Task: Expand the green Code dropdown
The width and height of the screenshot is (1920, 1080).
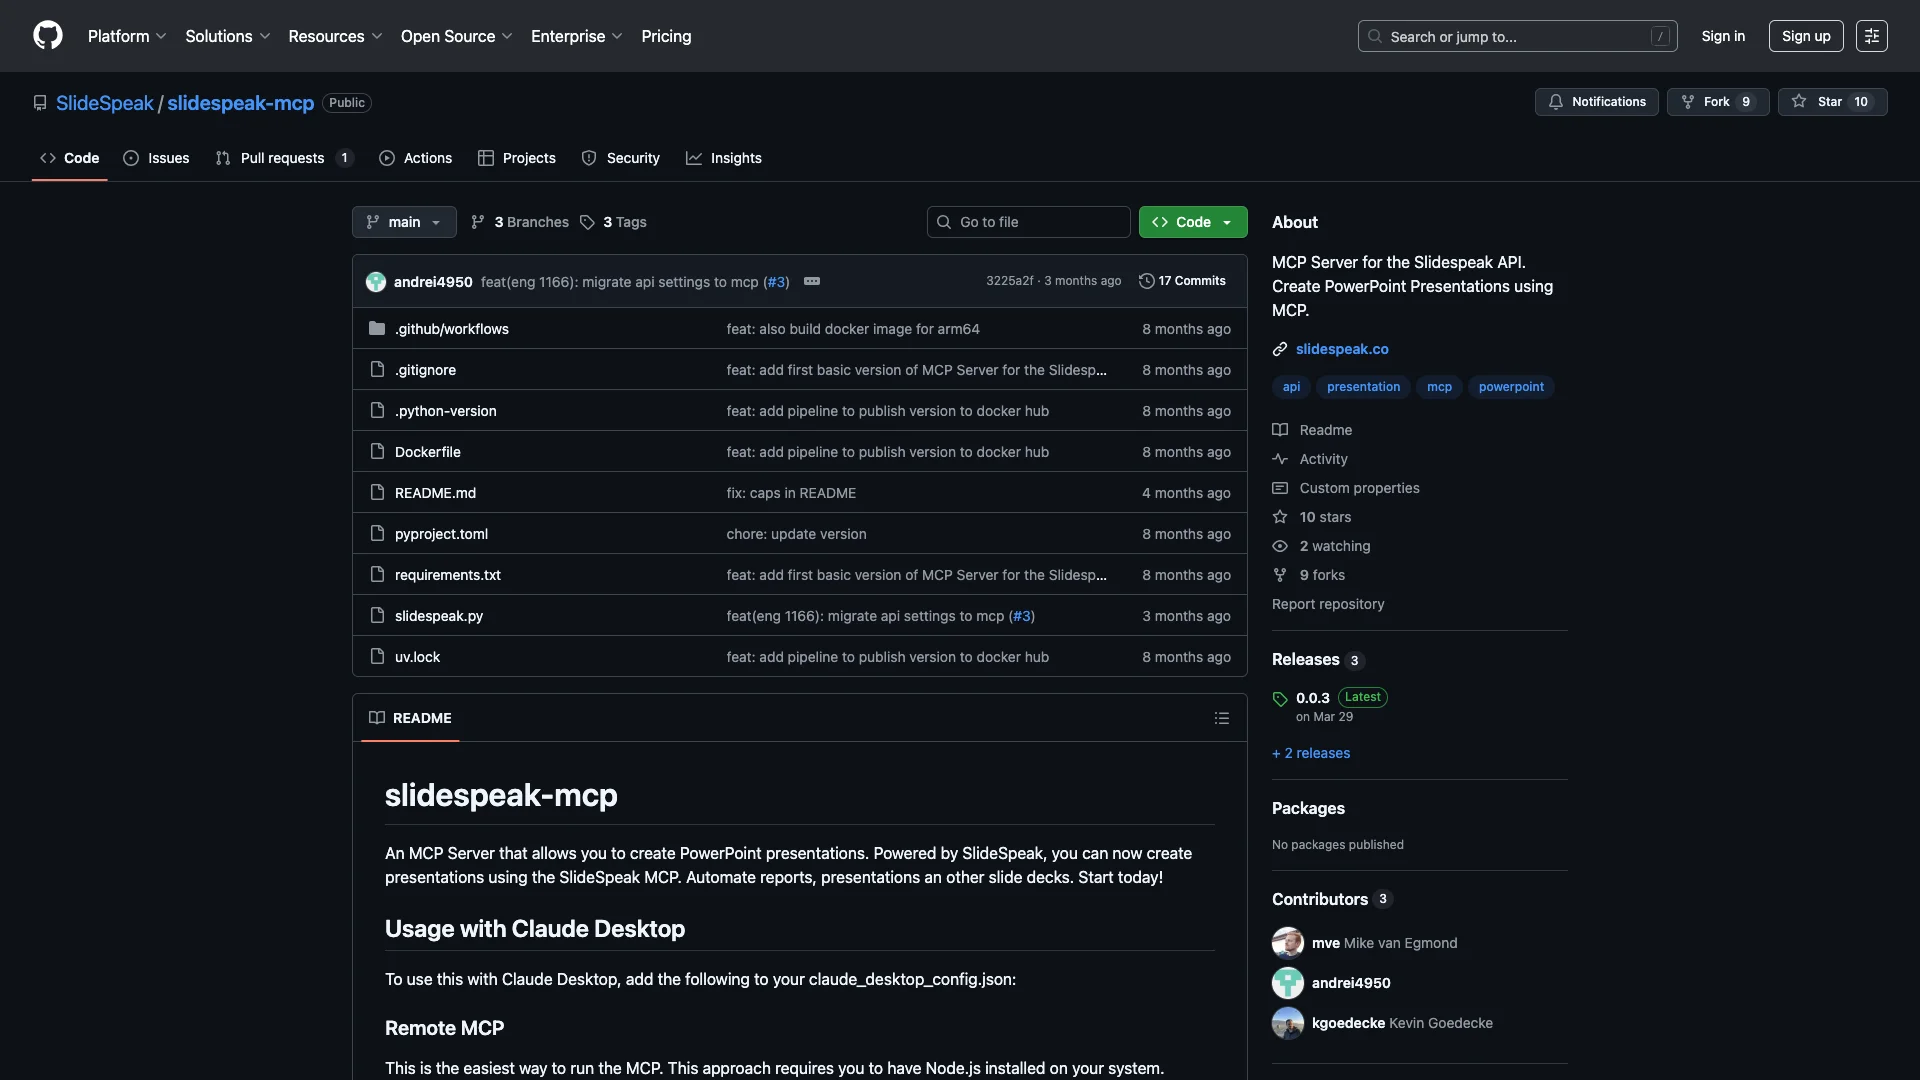Action: (1192, 222)
